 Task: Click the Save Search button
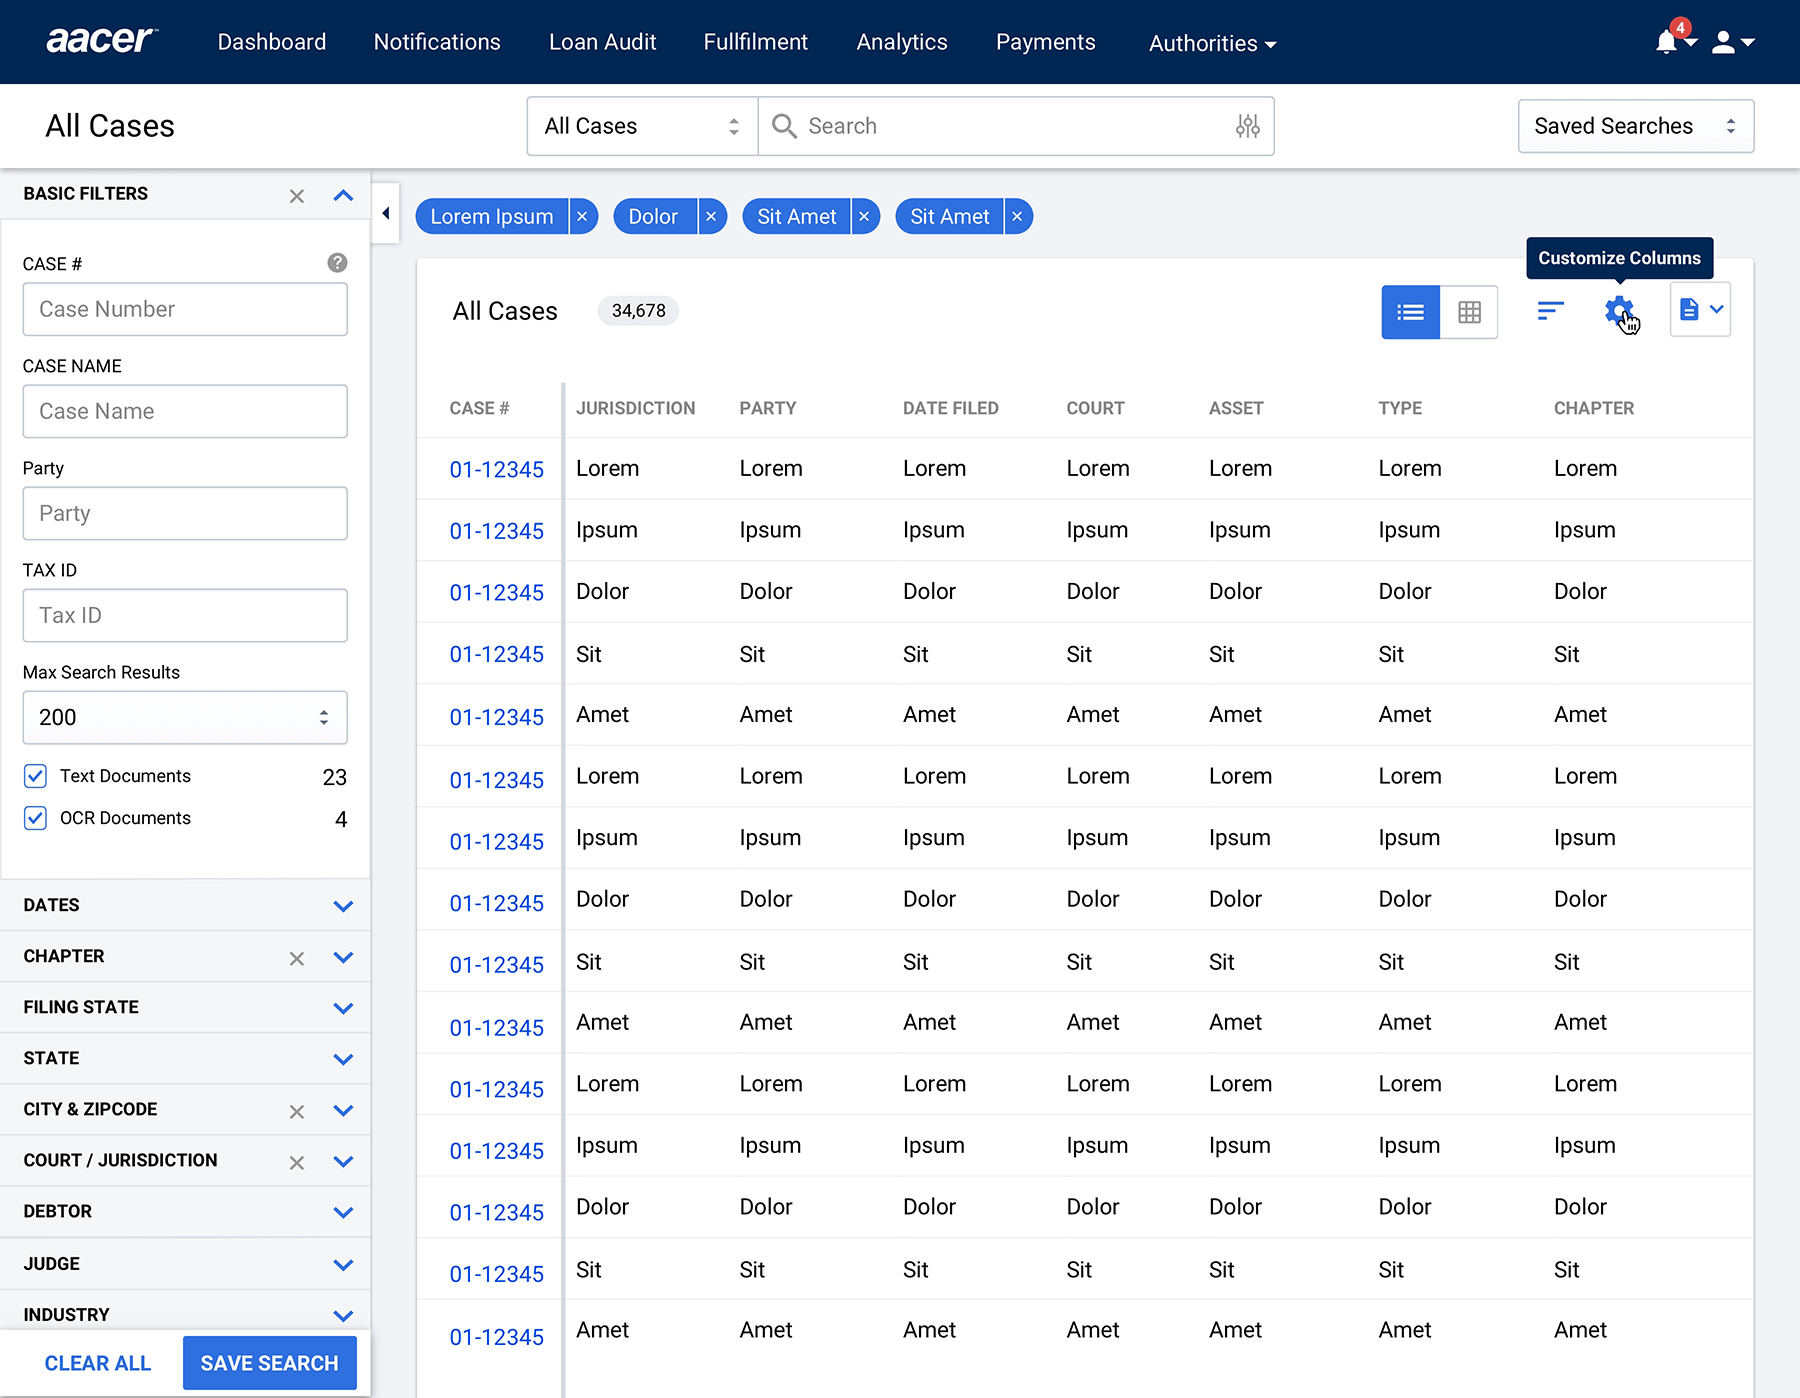(x=269, y=1363)
